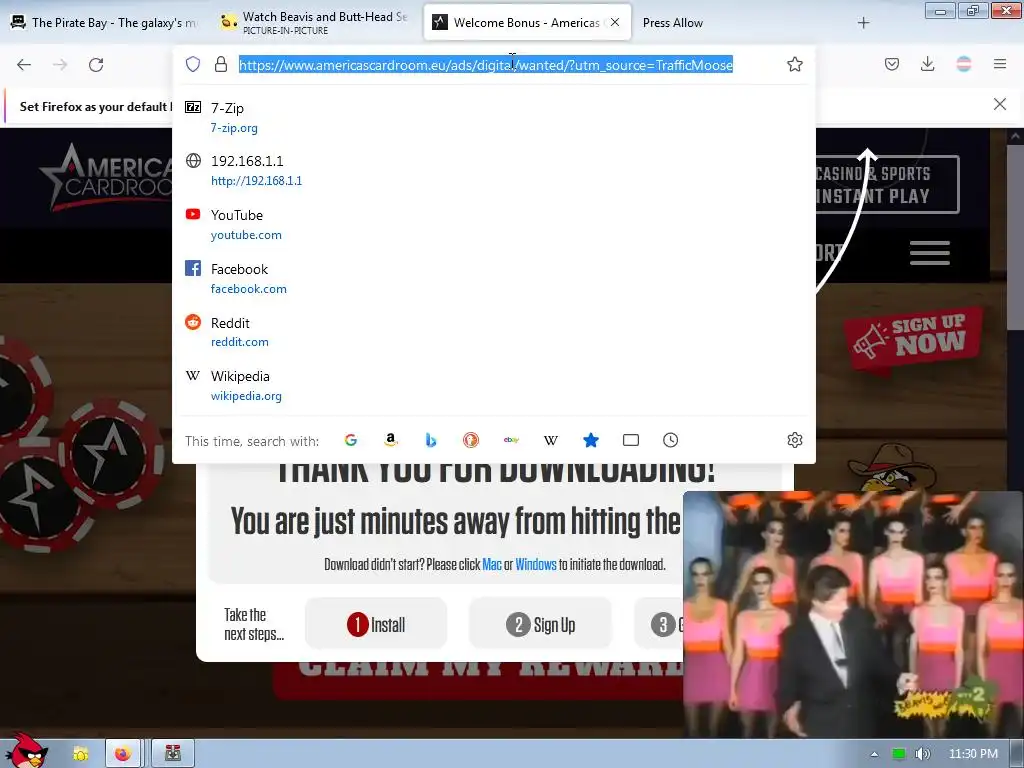
Task: Choose 192.168.1.1 suggestion
Action: tap(494, 170)
